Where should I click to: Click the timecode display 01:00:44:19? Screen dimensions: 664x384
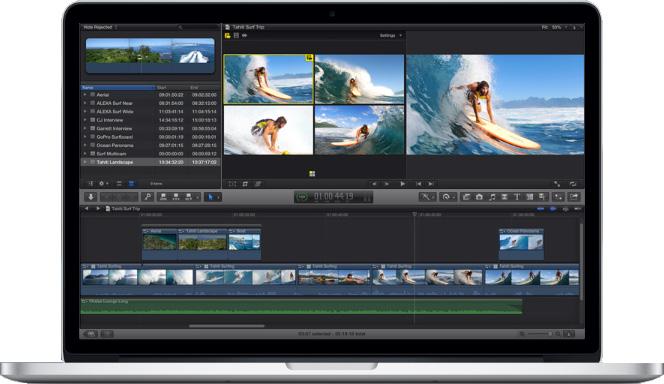pyautogui.click(x=333, y=196)
